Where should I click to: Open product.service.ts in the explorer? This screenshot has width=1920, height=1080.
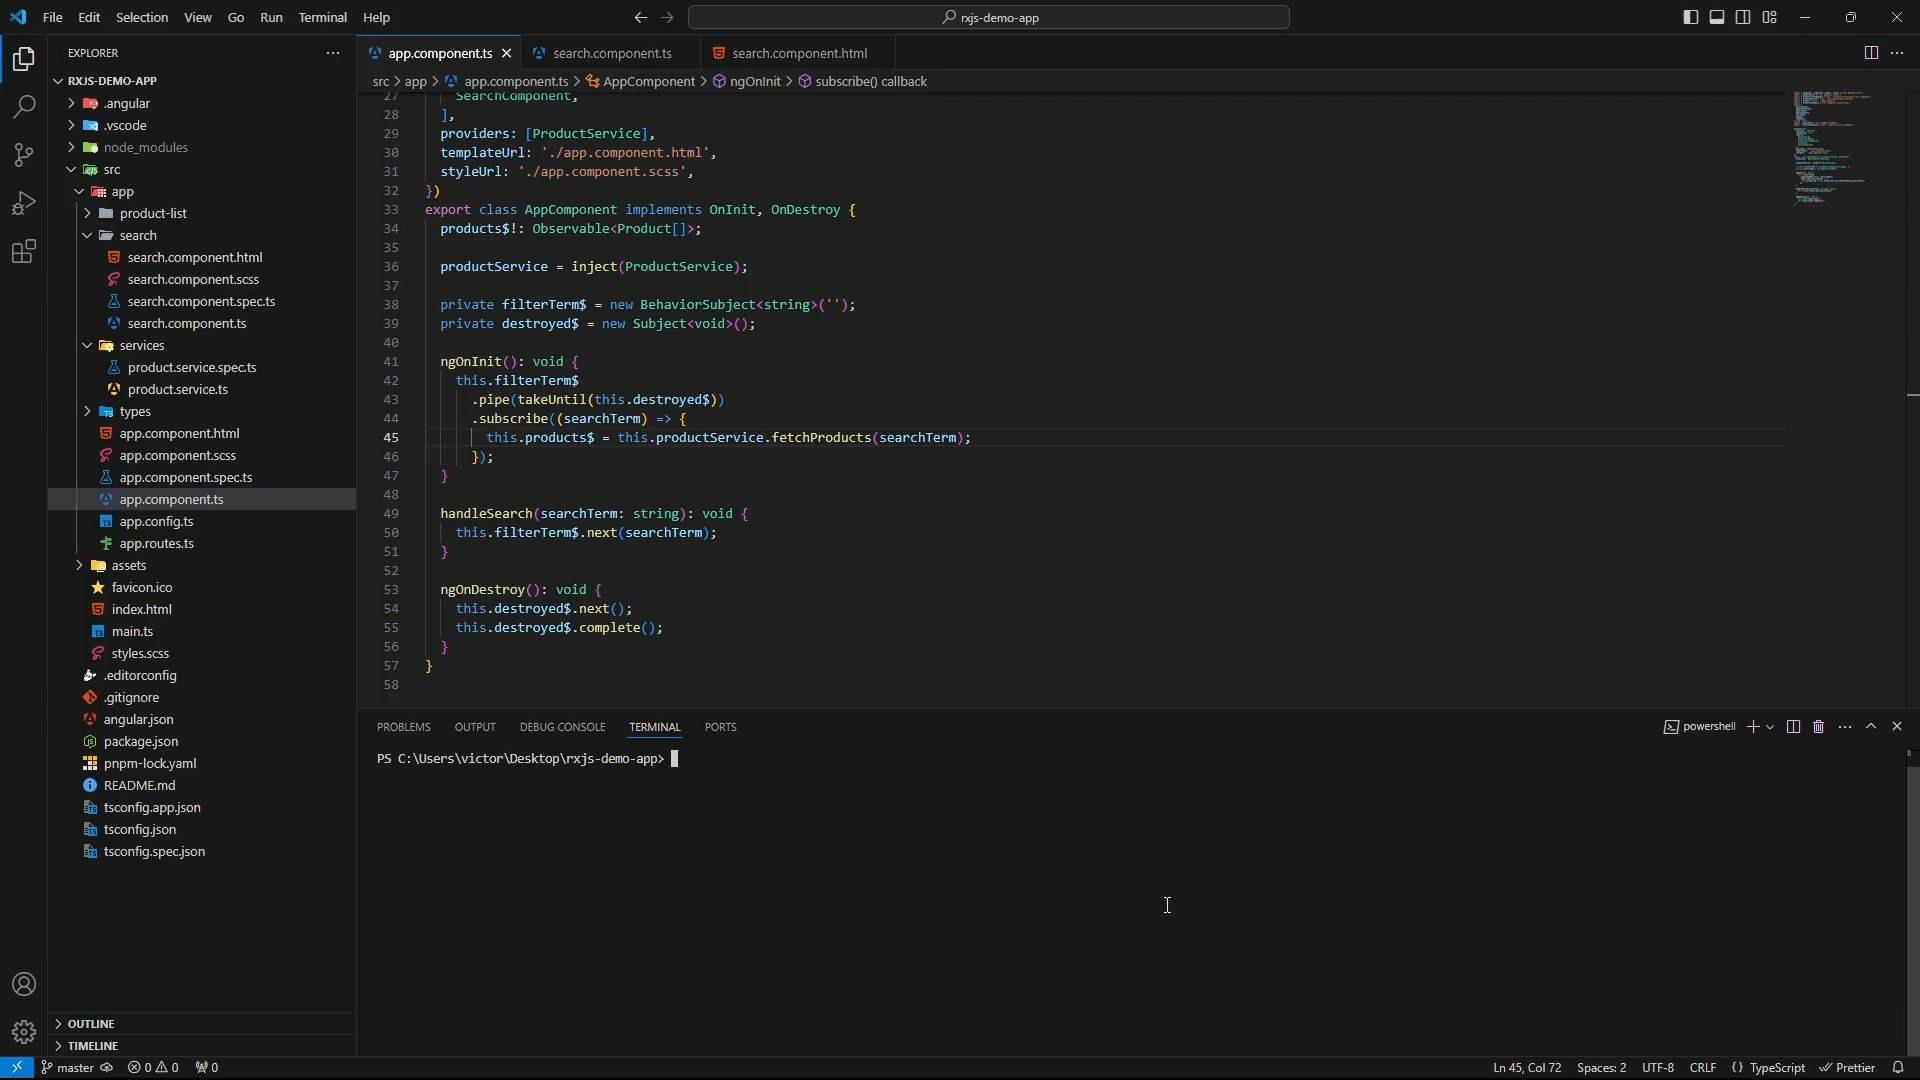click(x=178, y=390)
